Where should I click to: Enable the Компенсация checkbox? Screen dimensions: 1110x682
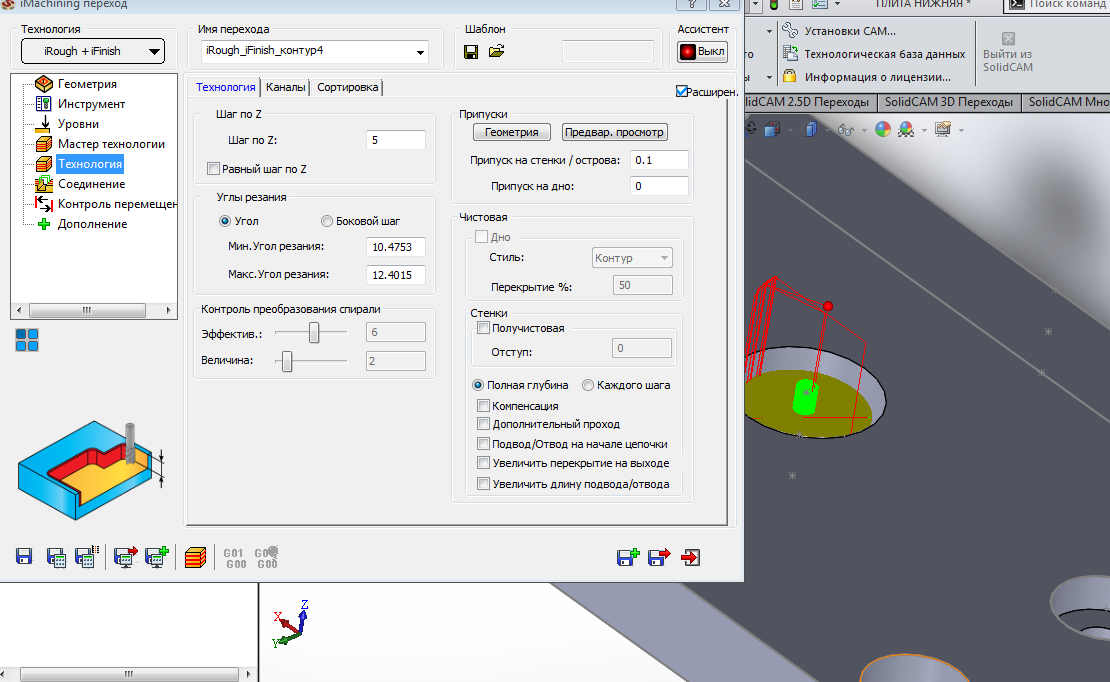[484, 406]
